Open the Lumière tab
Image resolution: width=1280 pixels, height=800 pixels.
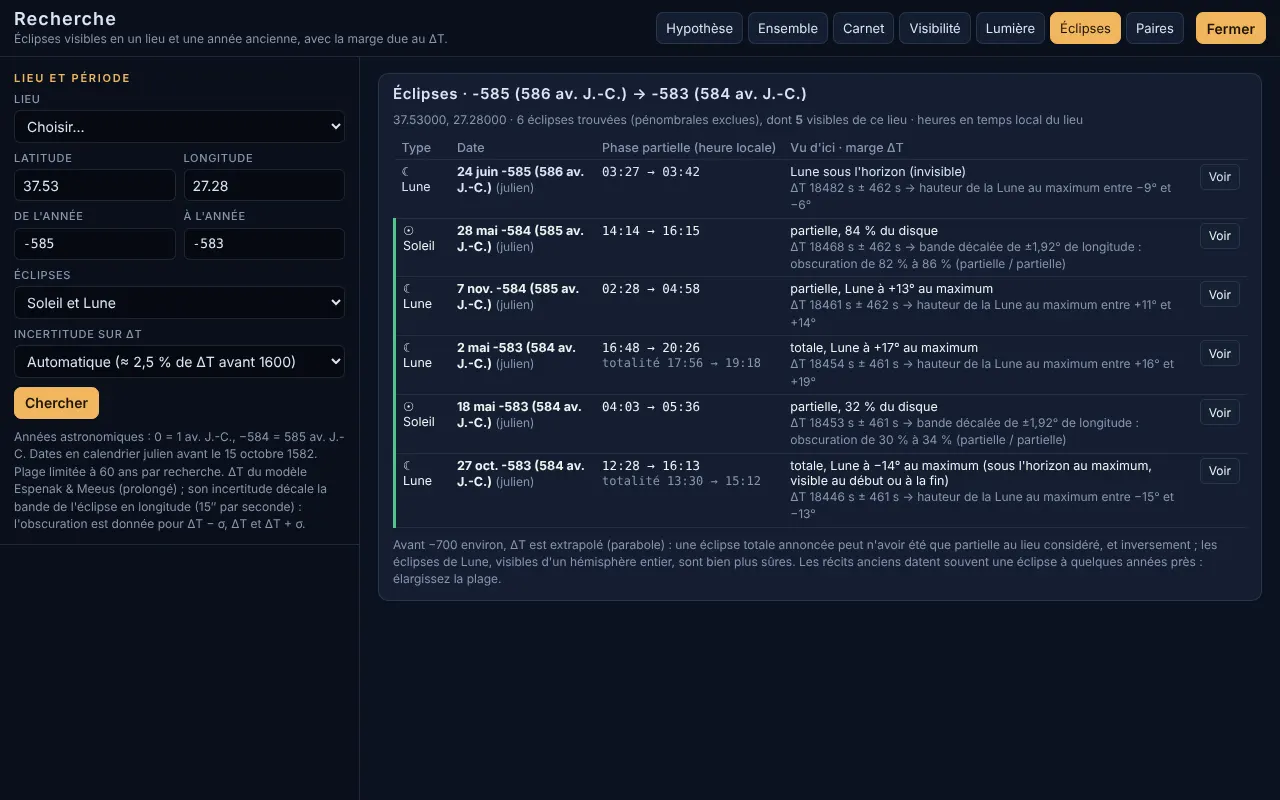point(1010,28)
